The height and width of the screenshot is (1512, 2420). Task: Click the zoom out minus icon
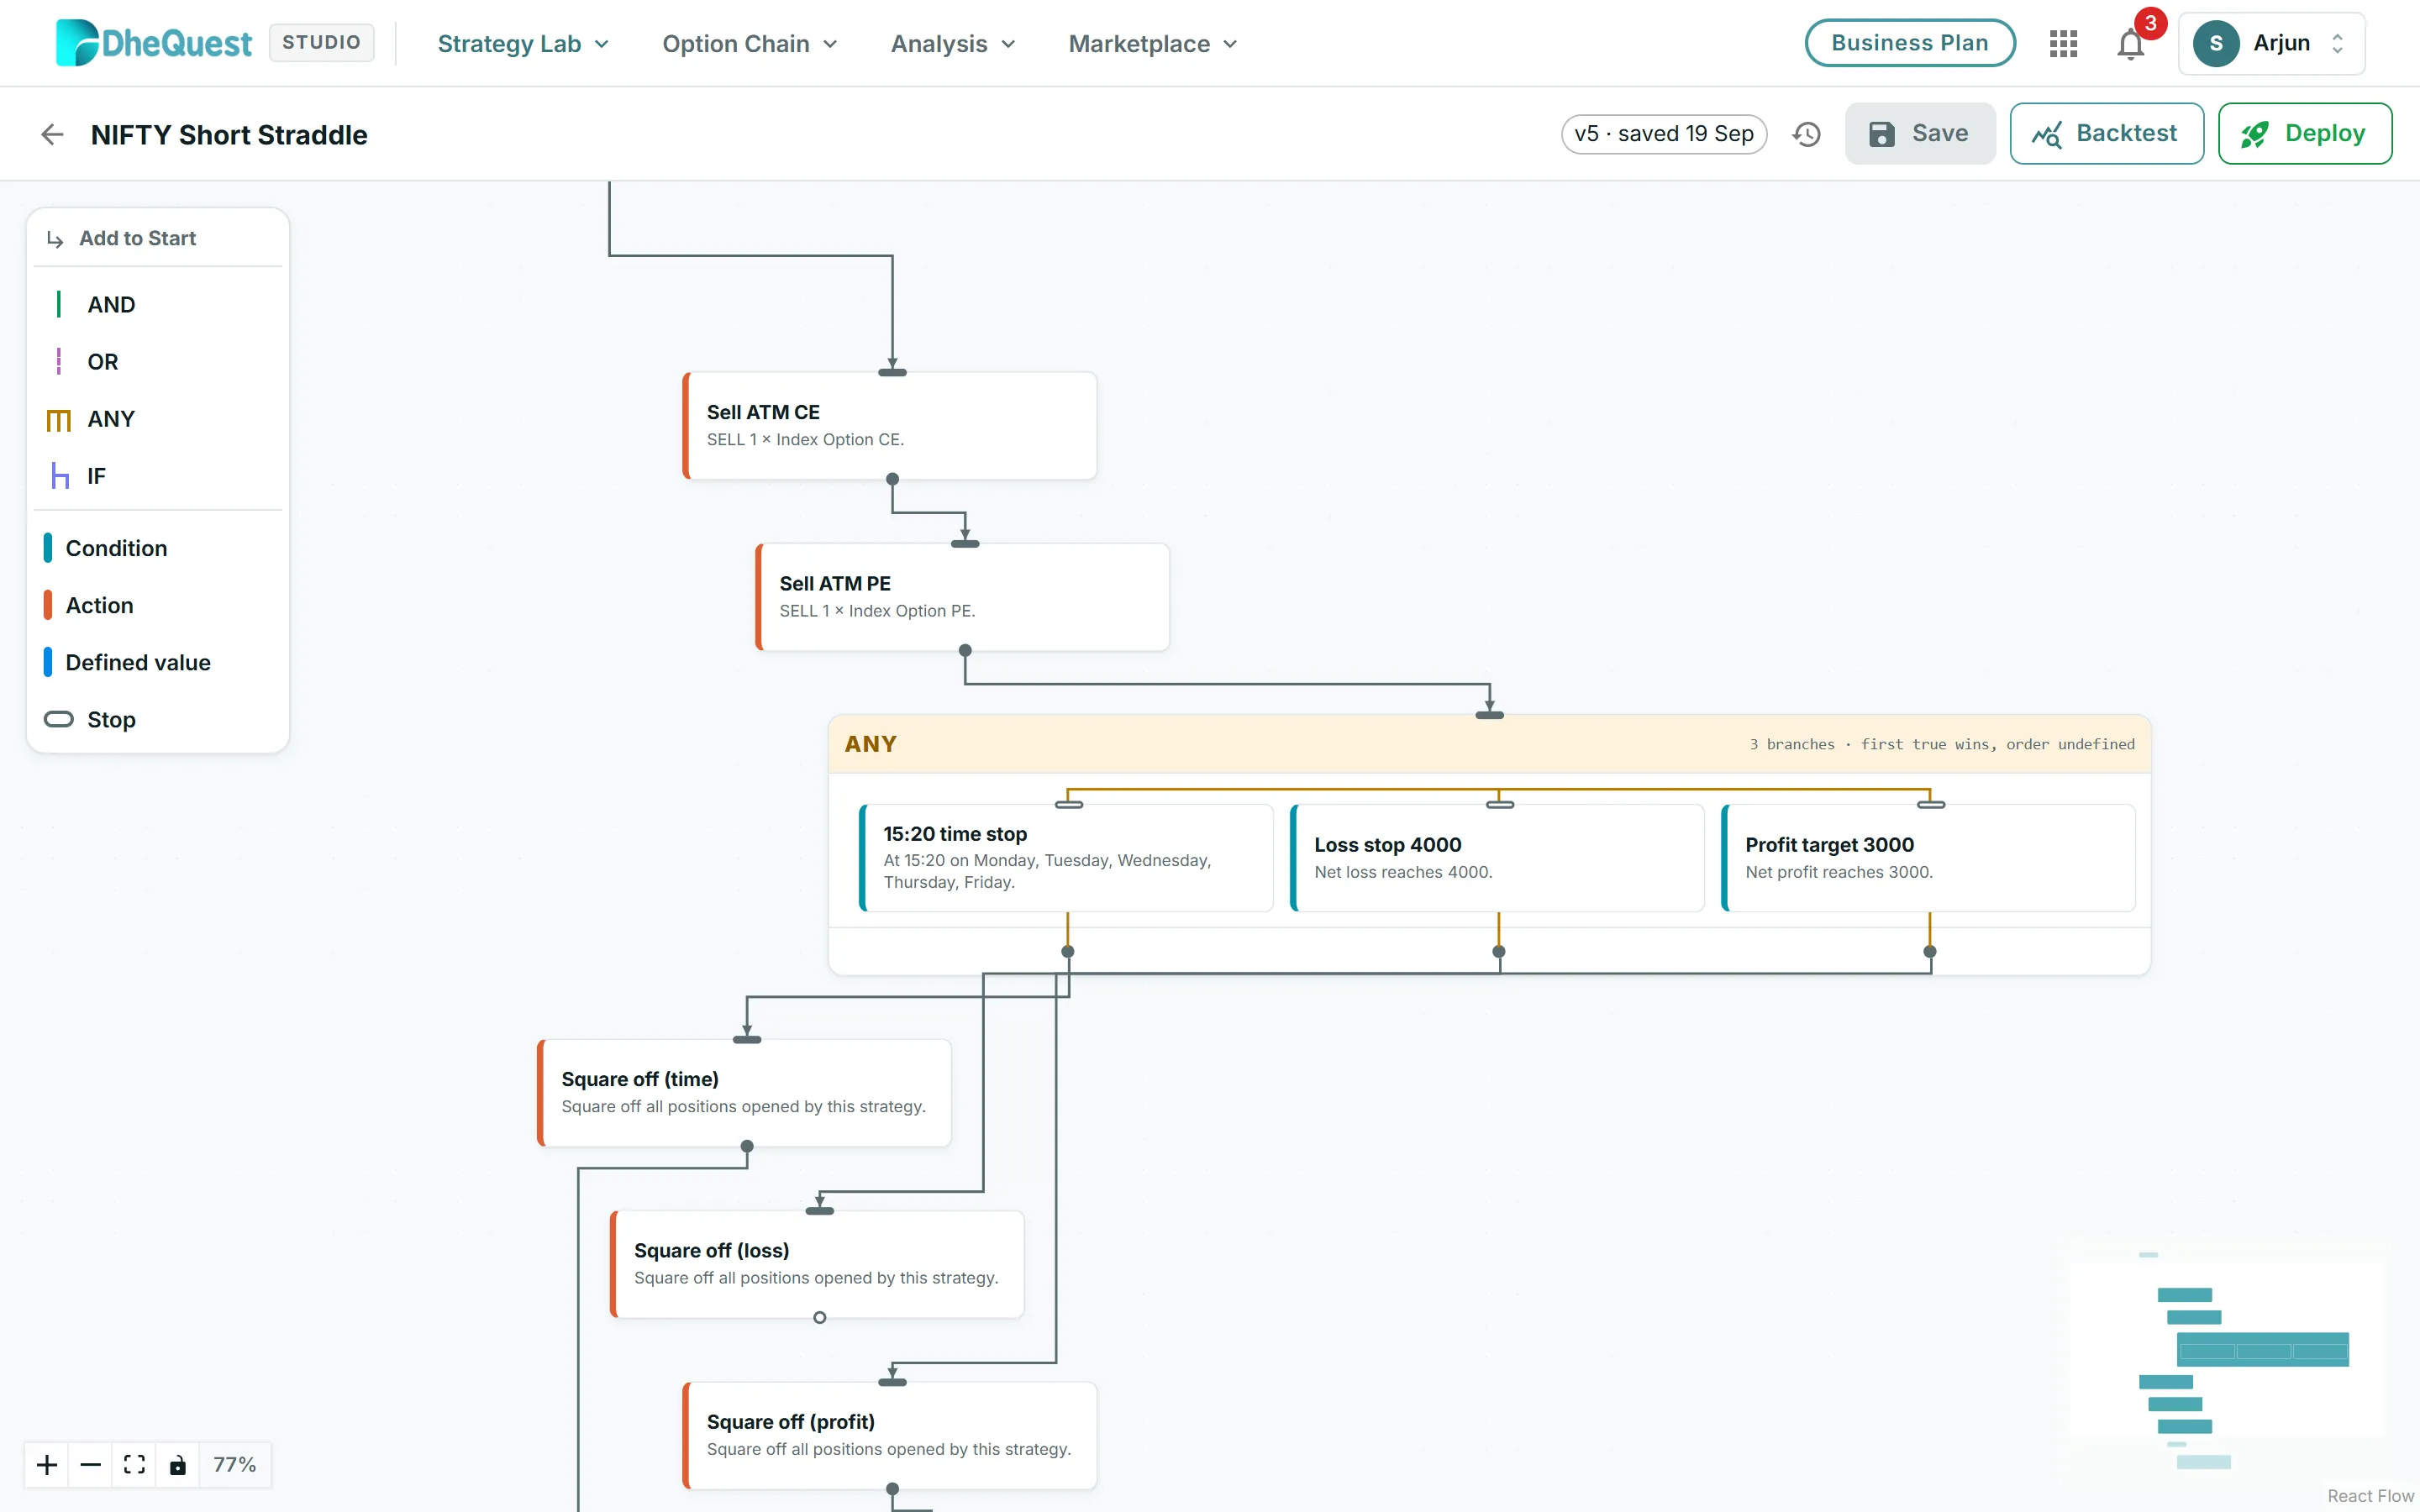(90, 1465)
